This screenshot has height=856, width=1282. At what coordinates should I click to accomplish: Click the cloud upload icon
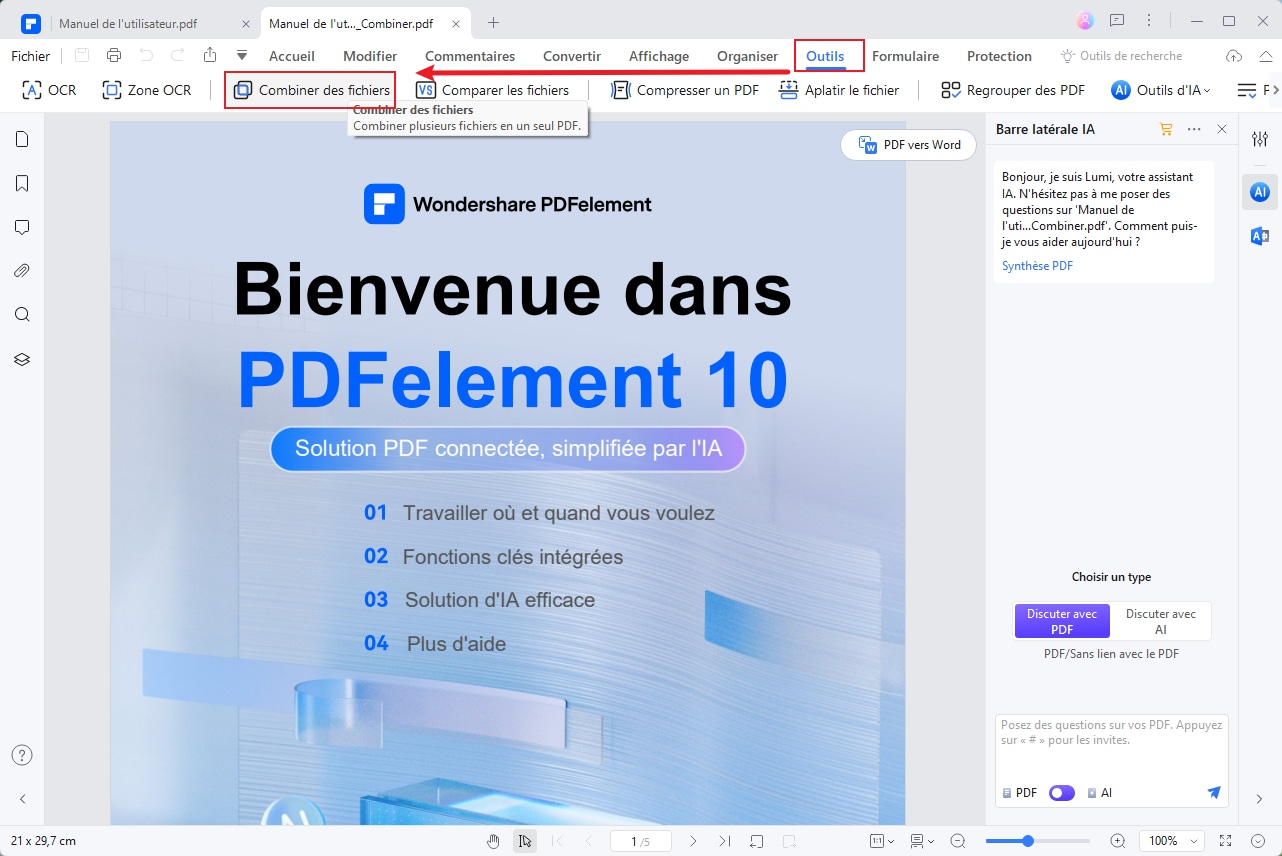coord(1234,56)
